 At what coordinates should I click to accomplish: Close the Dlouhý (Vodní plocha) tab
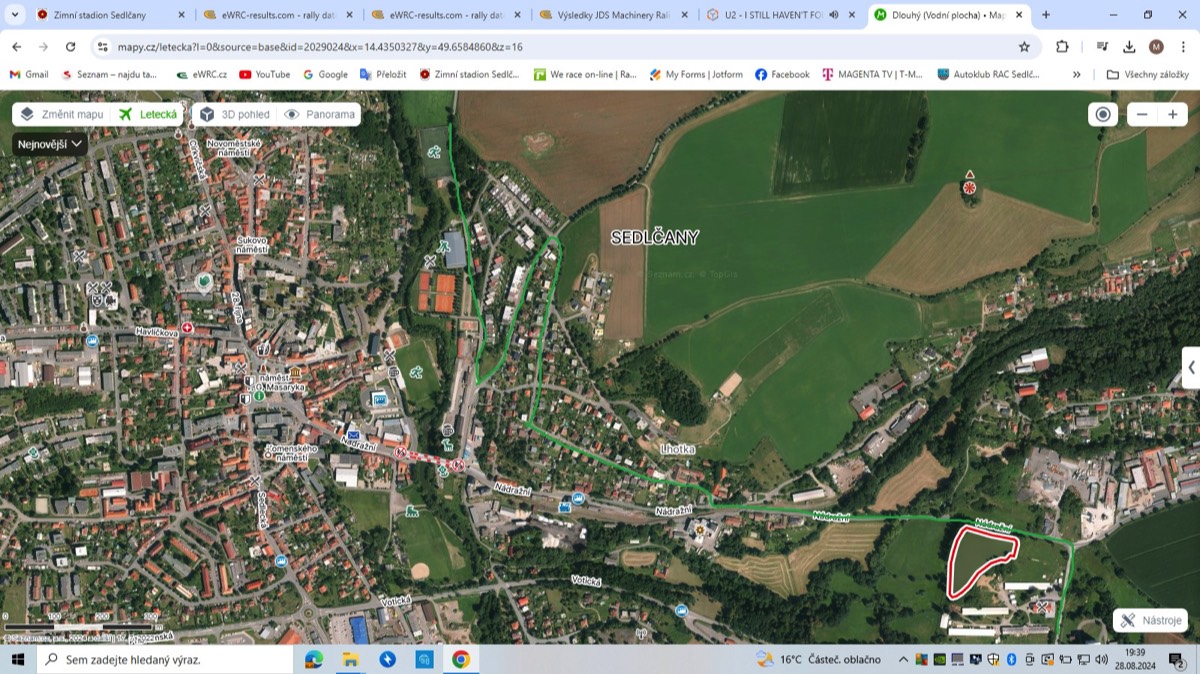(x=1019, y=15)
